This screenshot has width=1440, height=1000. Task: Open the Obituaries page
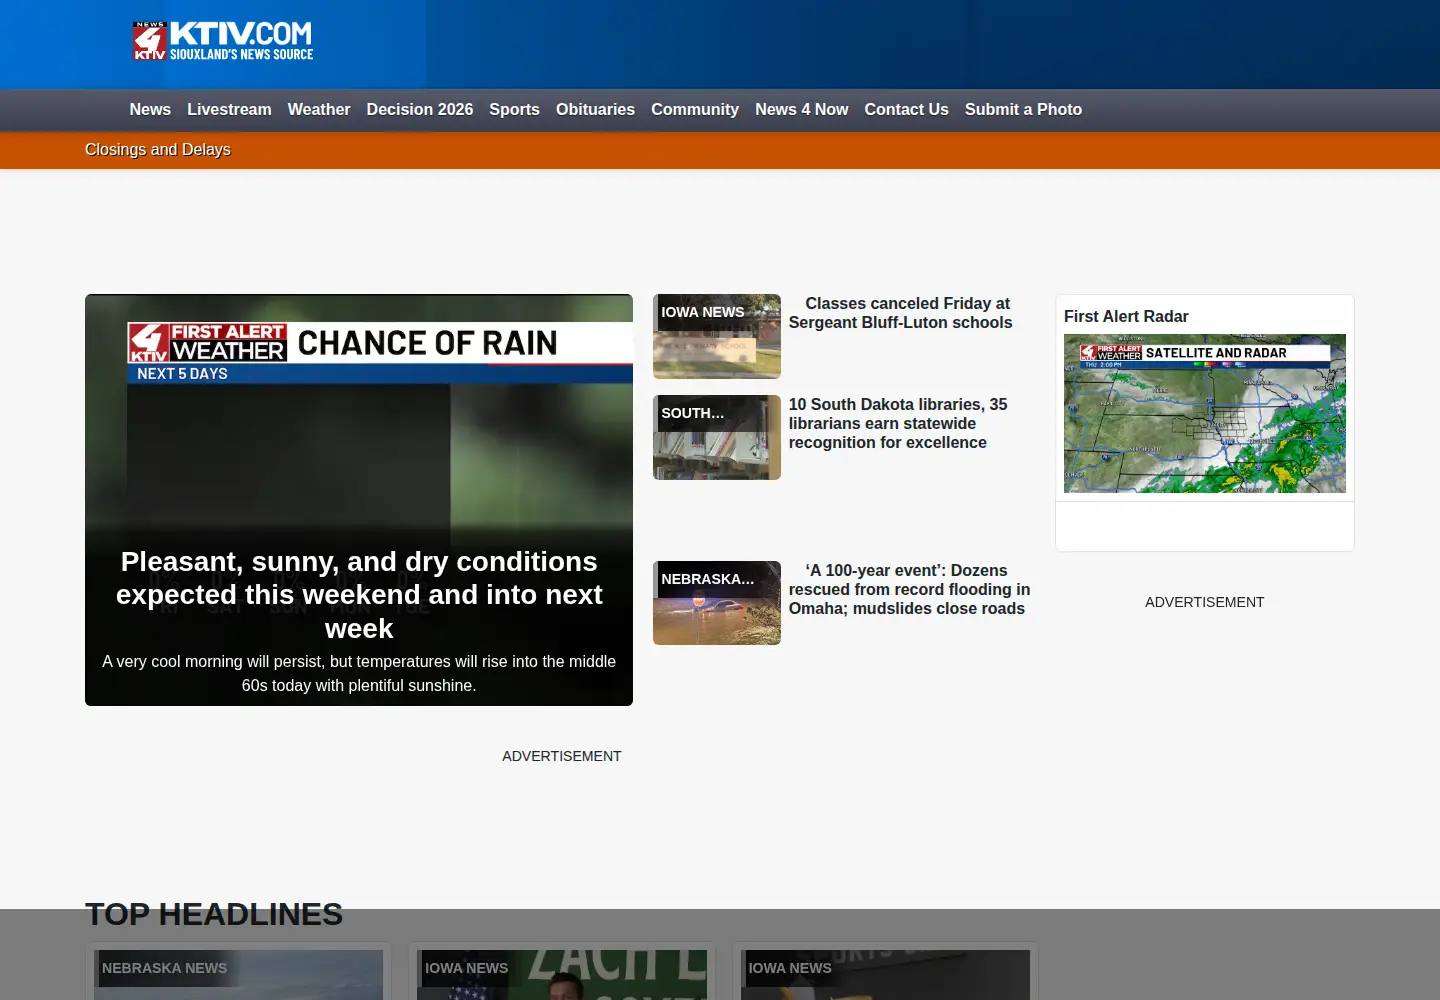click(595, 110)
